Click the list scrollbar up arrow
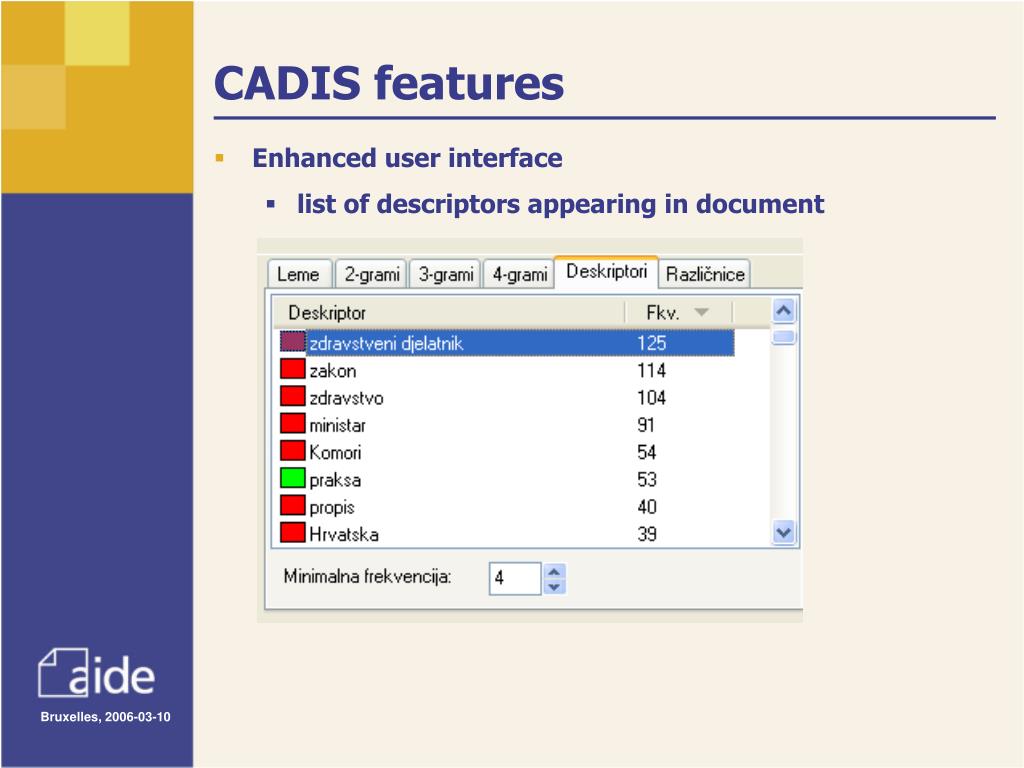 [x=783, y=311]
